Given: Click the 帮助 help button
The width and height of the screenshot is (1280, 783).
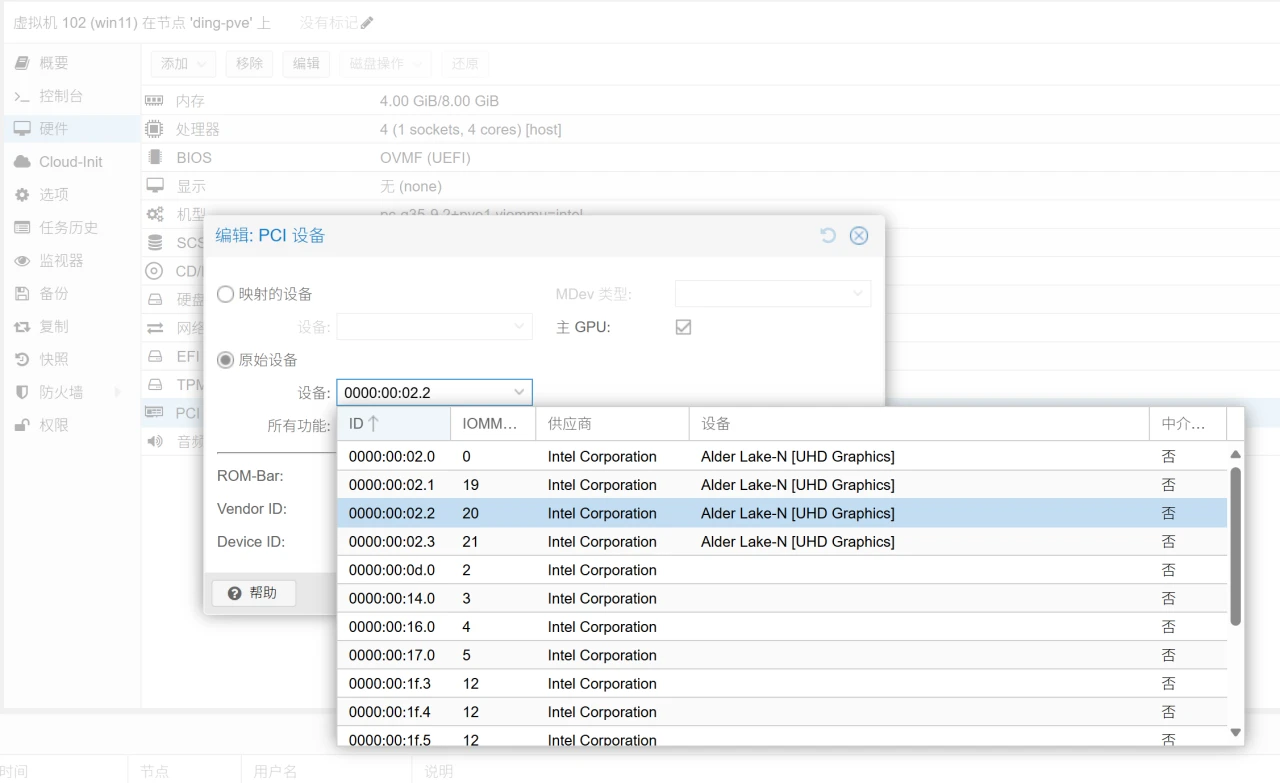Looking at the screenshot, I should click(x=252, y=593).
